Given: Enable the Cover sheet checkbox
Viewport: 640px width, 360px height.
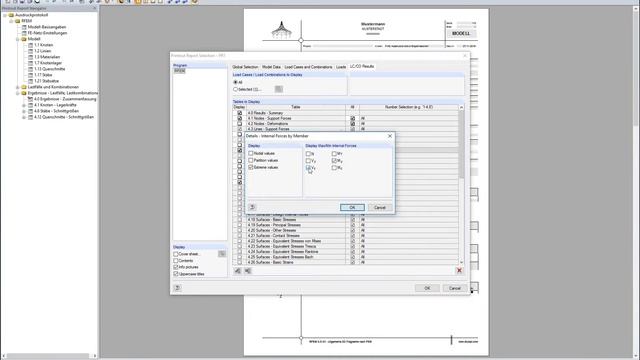Looking at the screenshot, I should click(176, 254).
